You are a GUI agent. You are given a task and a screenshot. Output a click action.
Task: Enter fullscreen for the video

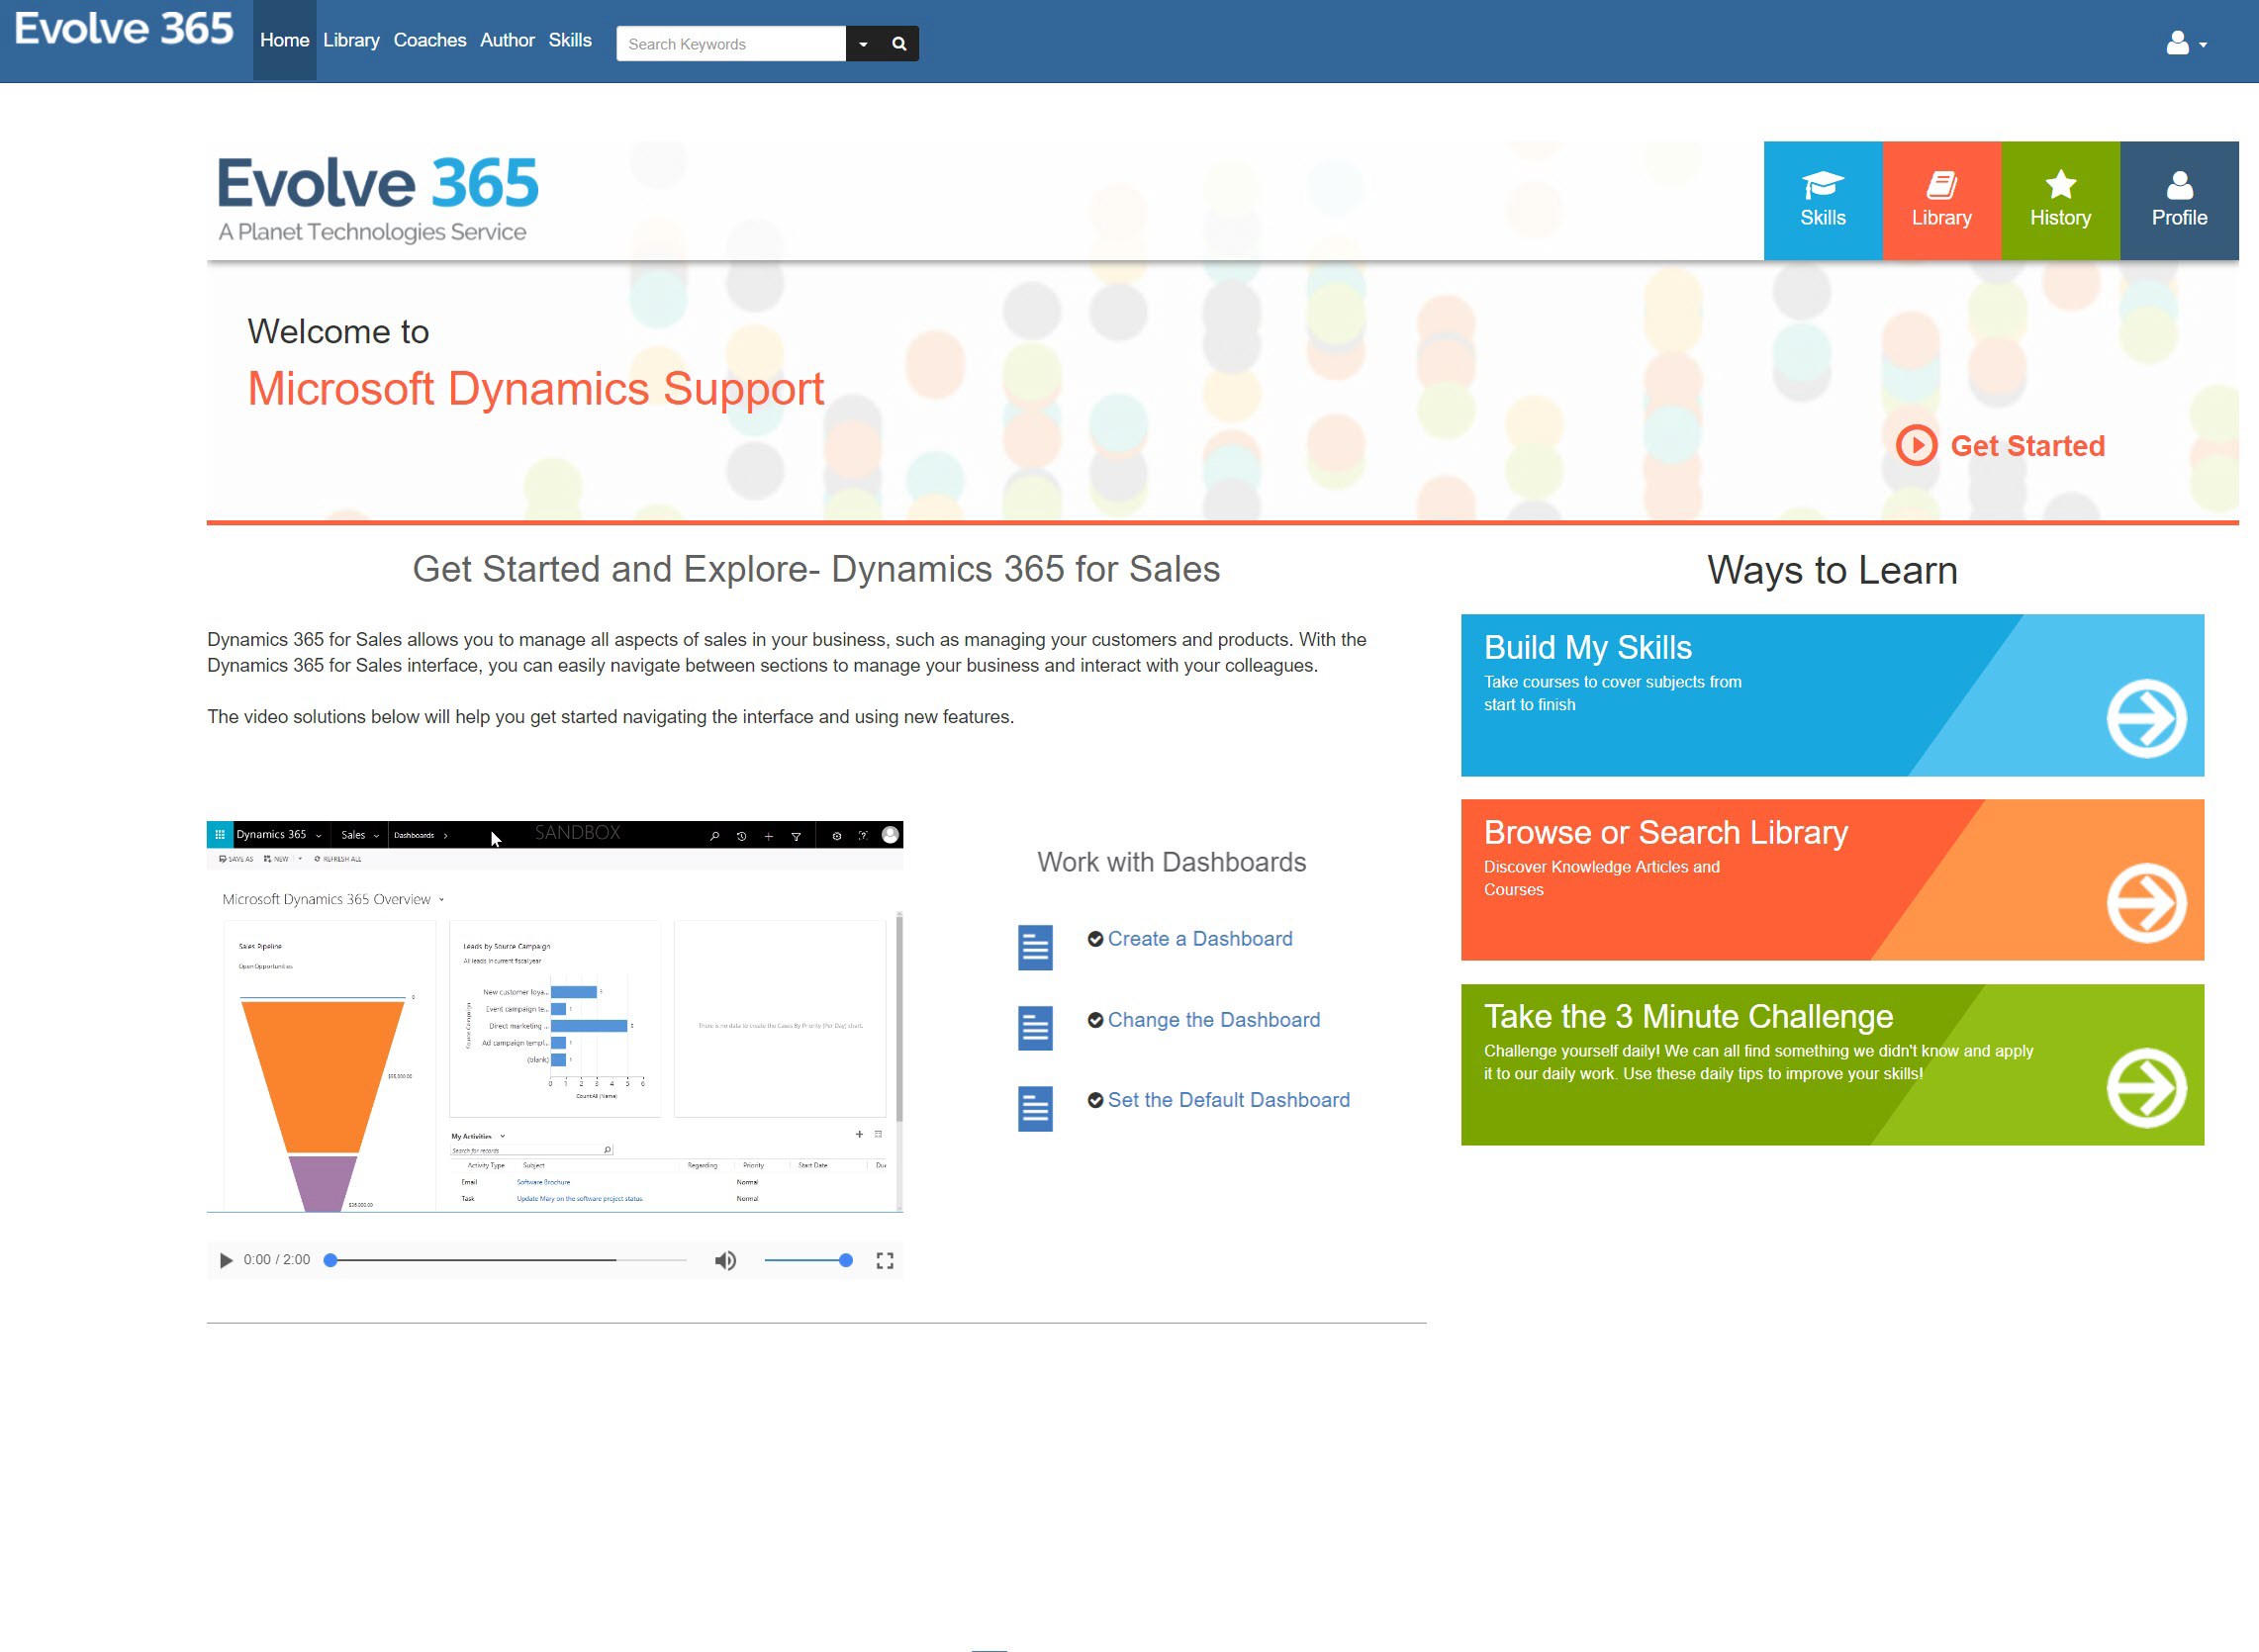pyautogui.click(x=884, y=1260)
